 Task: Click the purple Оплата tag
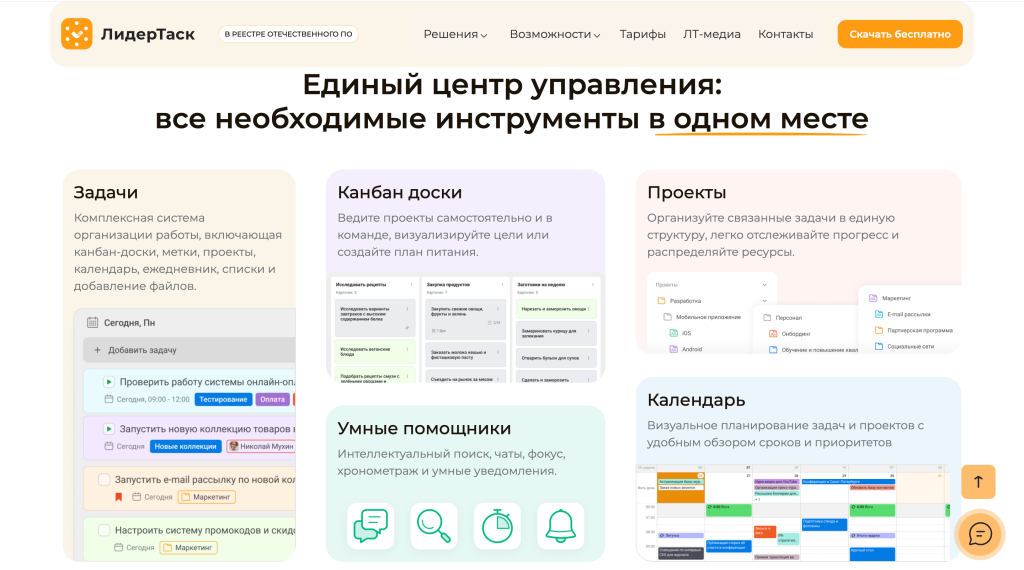272,400
